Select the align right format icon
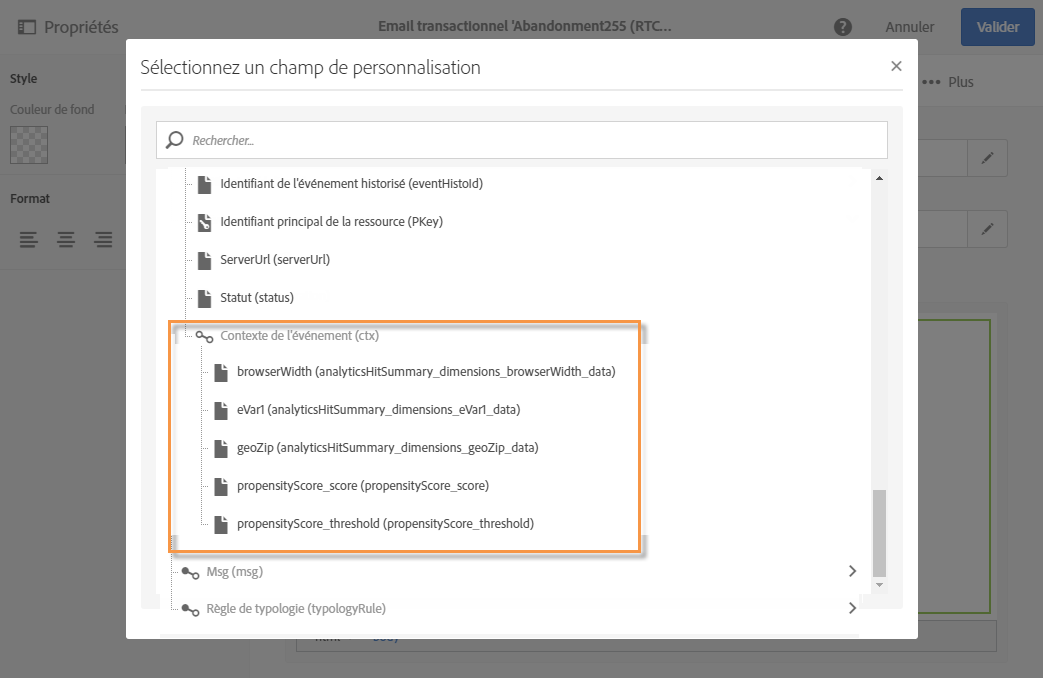1043x678 pixels. tap(103, 239)
